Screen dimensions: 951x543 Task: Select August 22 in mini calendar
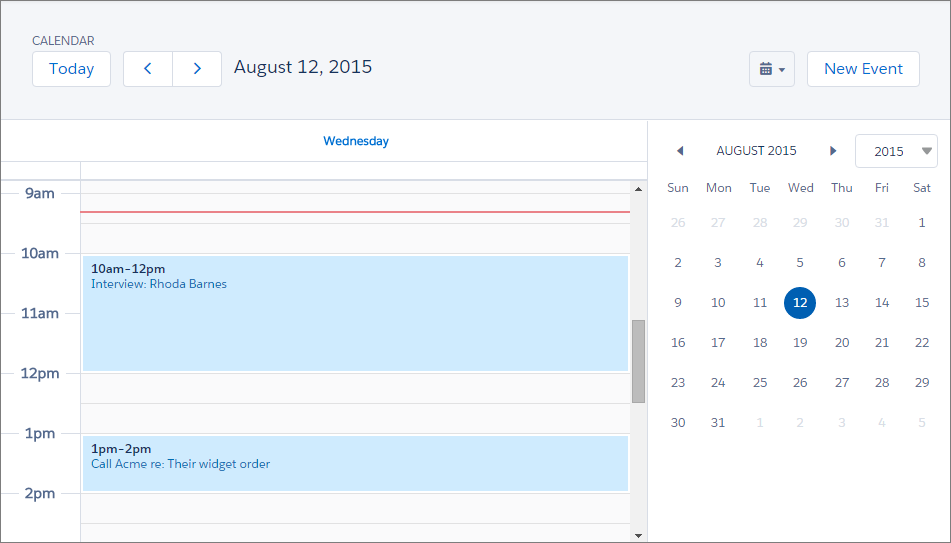[922, 343]
